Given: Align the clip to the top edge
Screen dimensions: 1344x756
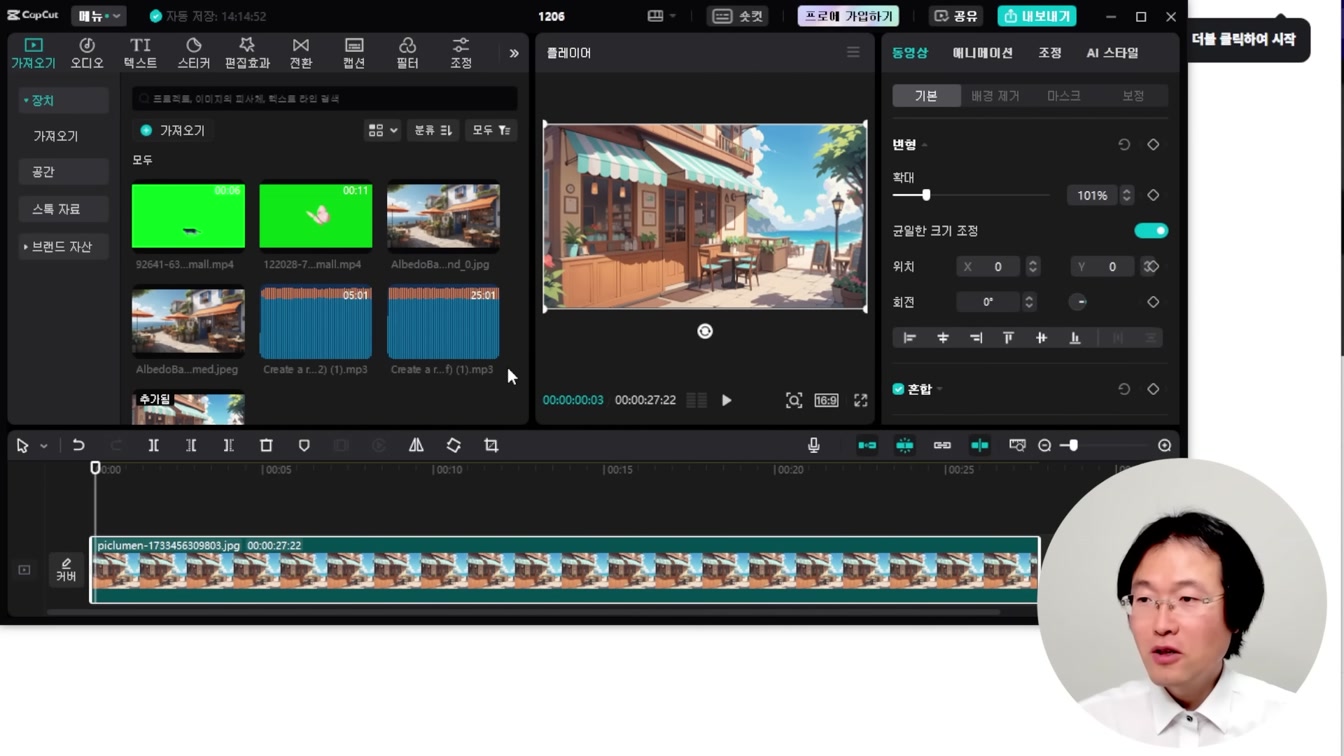Looking at the screenshot, I should click(1008, 338).
